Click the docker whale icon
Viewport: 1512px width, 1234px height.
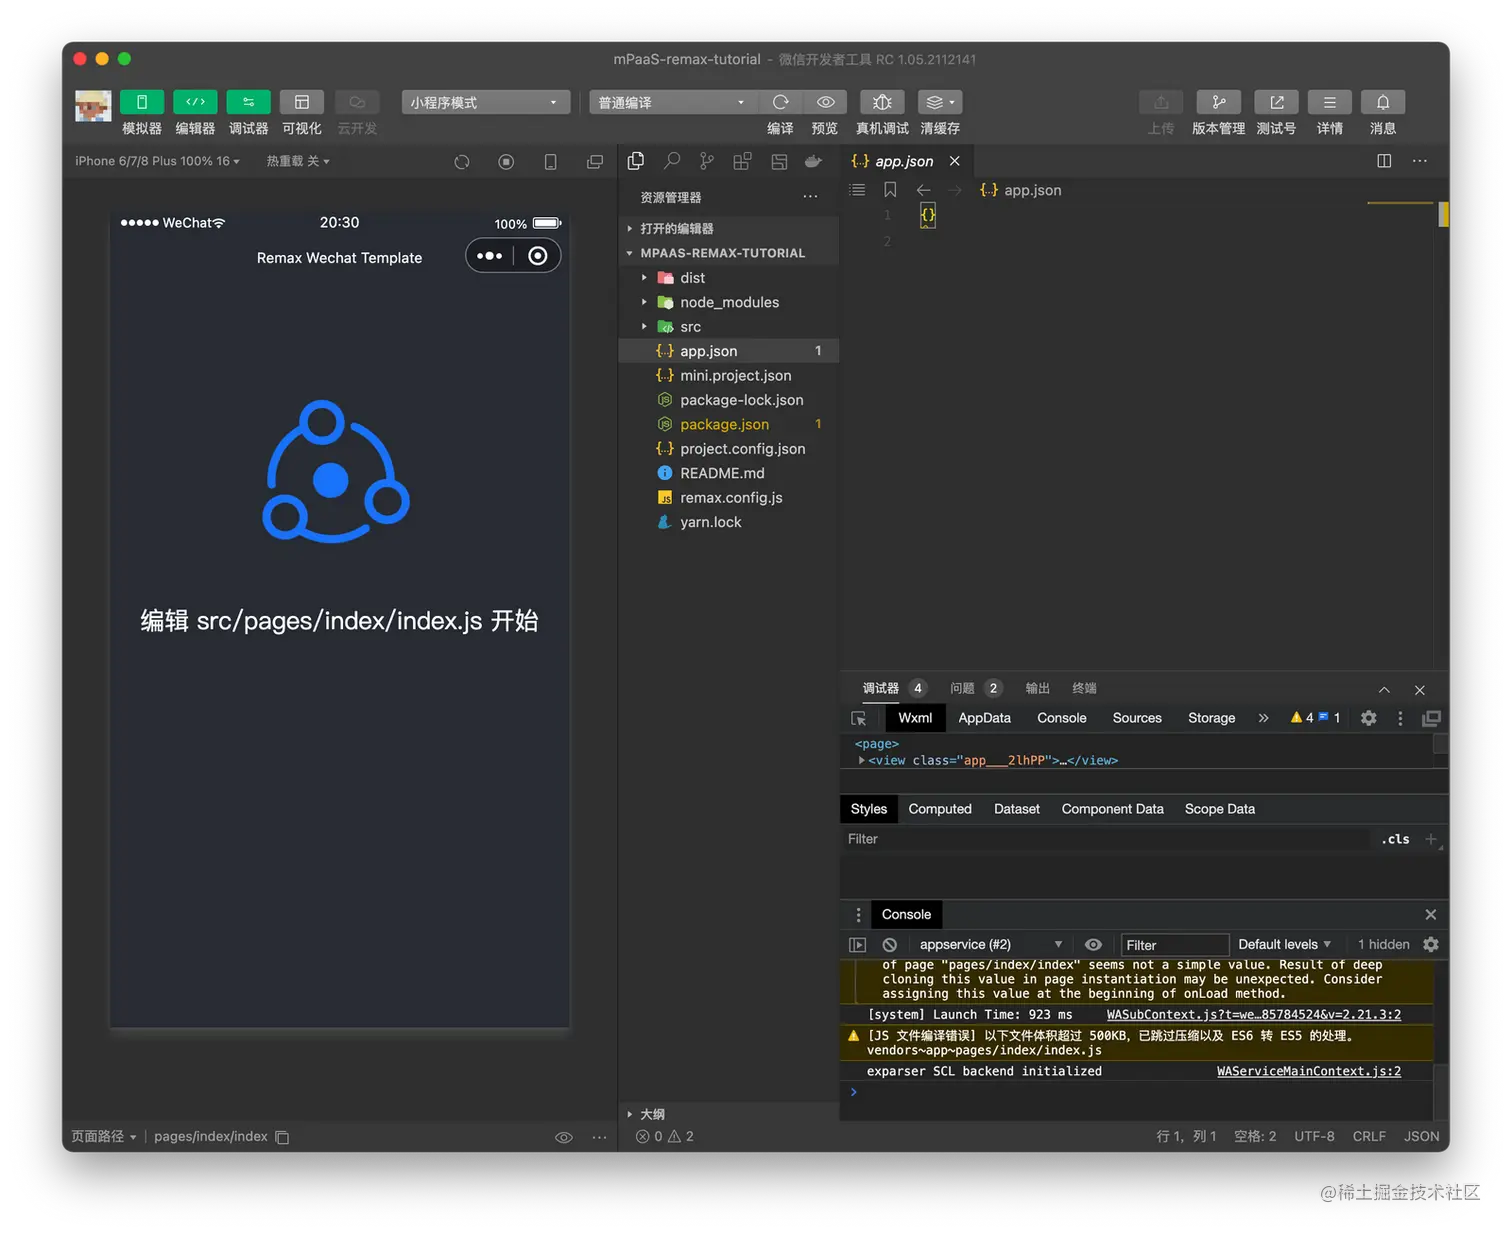point(813,161)
